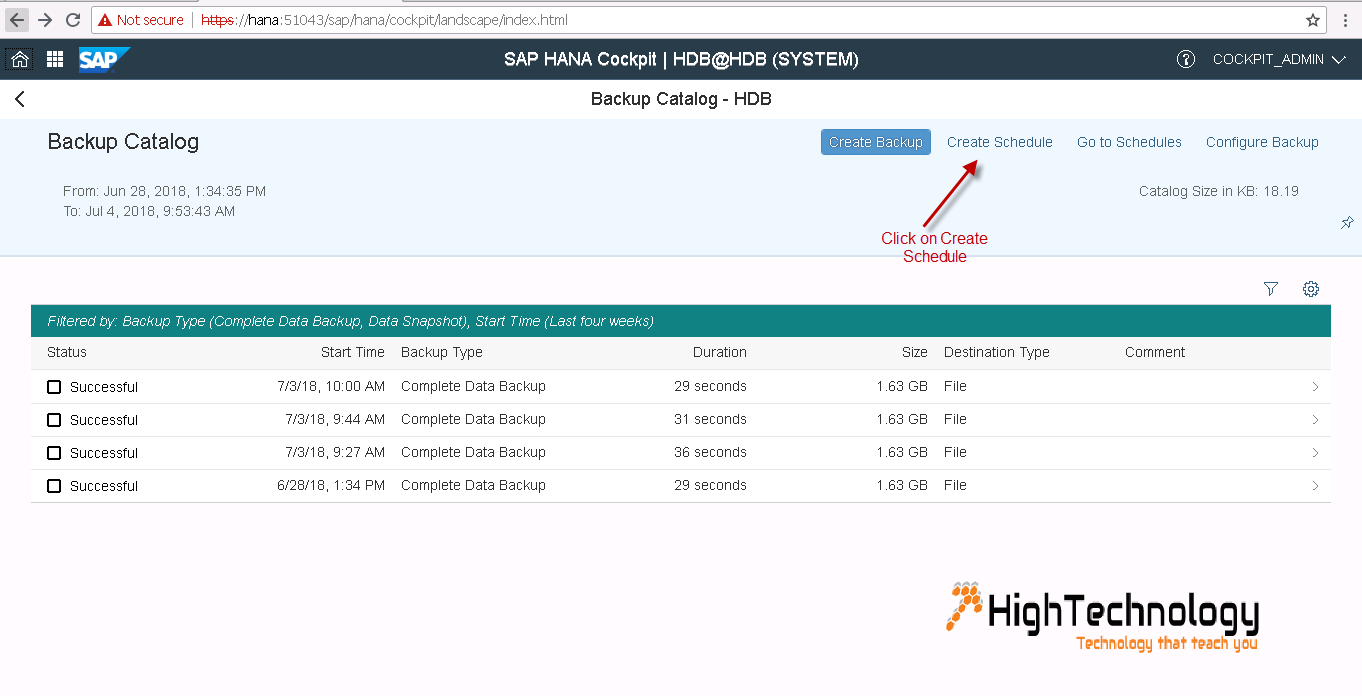The width and height of the screenshot is (1362, 696).
Task: Expand details of the 9:44 AM backup row
Action: [x=1315, y=420]
